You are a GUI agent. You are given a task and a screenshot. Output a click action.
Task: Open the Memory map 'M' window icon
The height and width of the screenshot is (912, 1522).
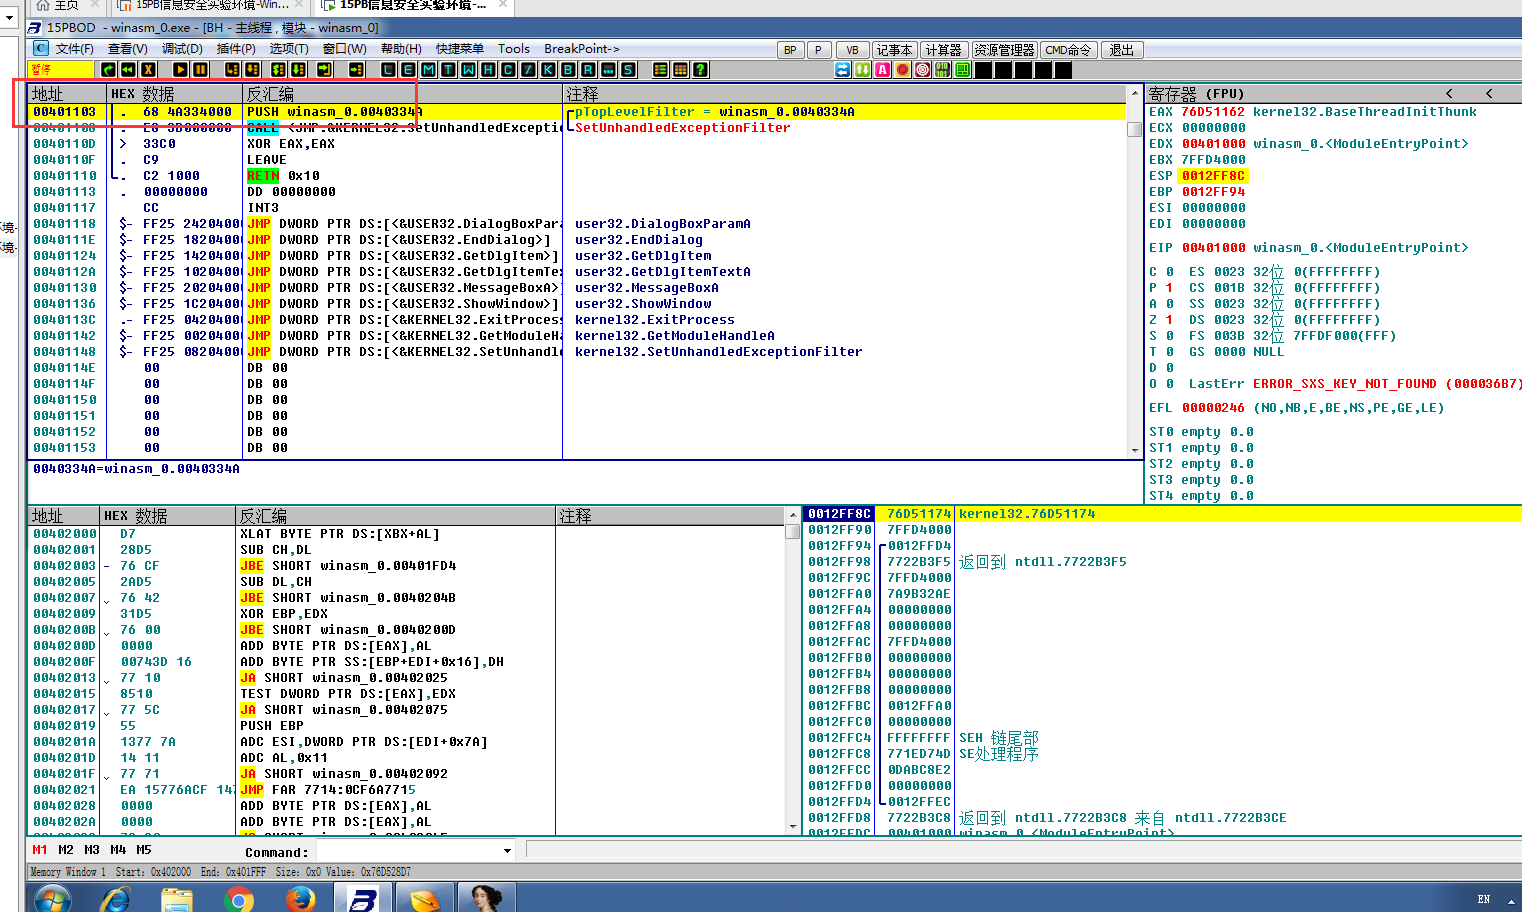pyautogui.click(x=428, y=69)
